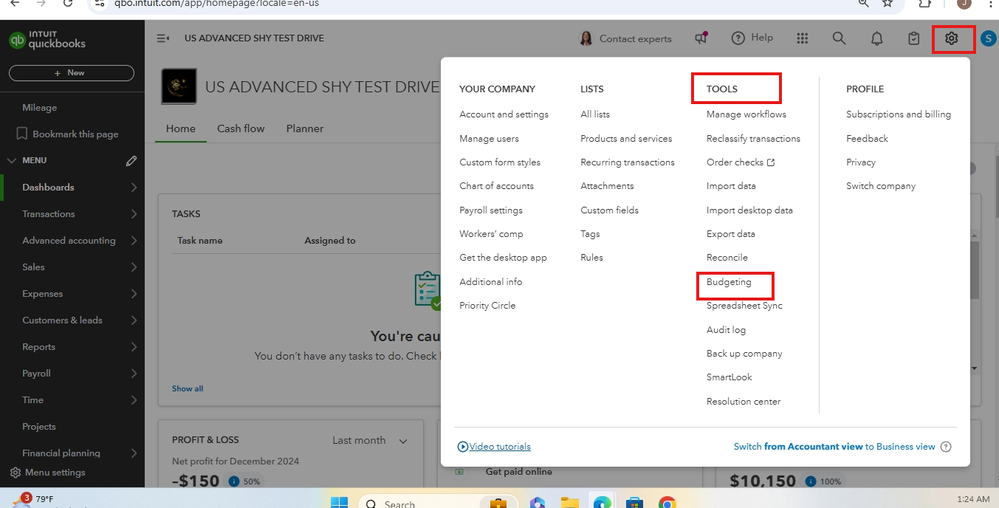Image resolution: width=999 pixels, height=508 pixels.
Task: Click the company logo thumbnail
Action: click(x=179, y=86)
